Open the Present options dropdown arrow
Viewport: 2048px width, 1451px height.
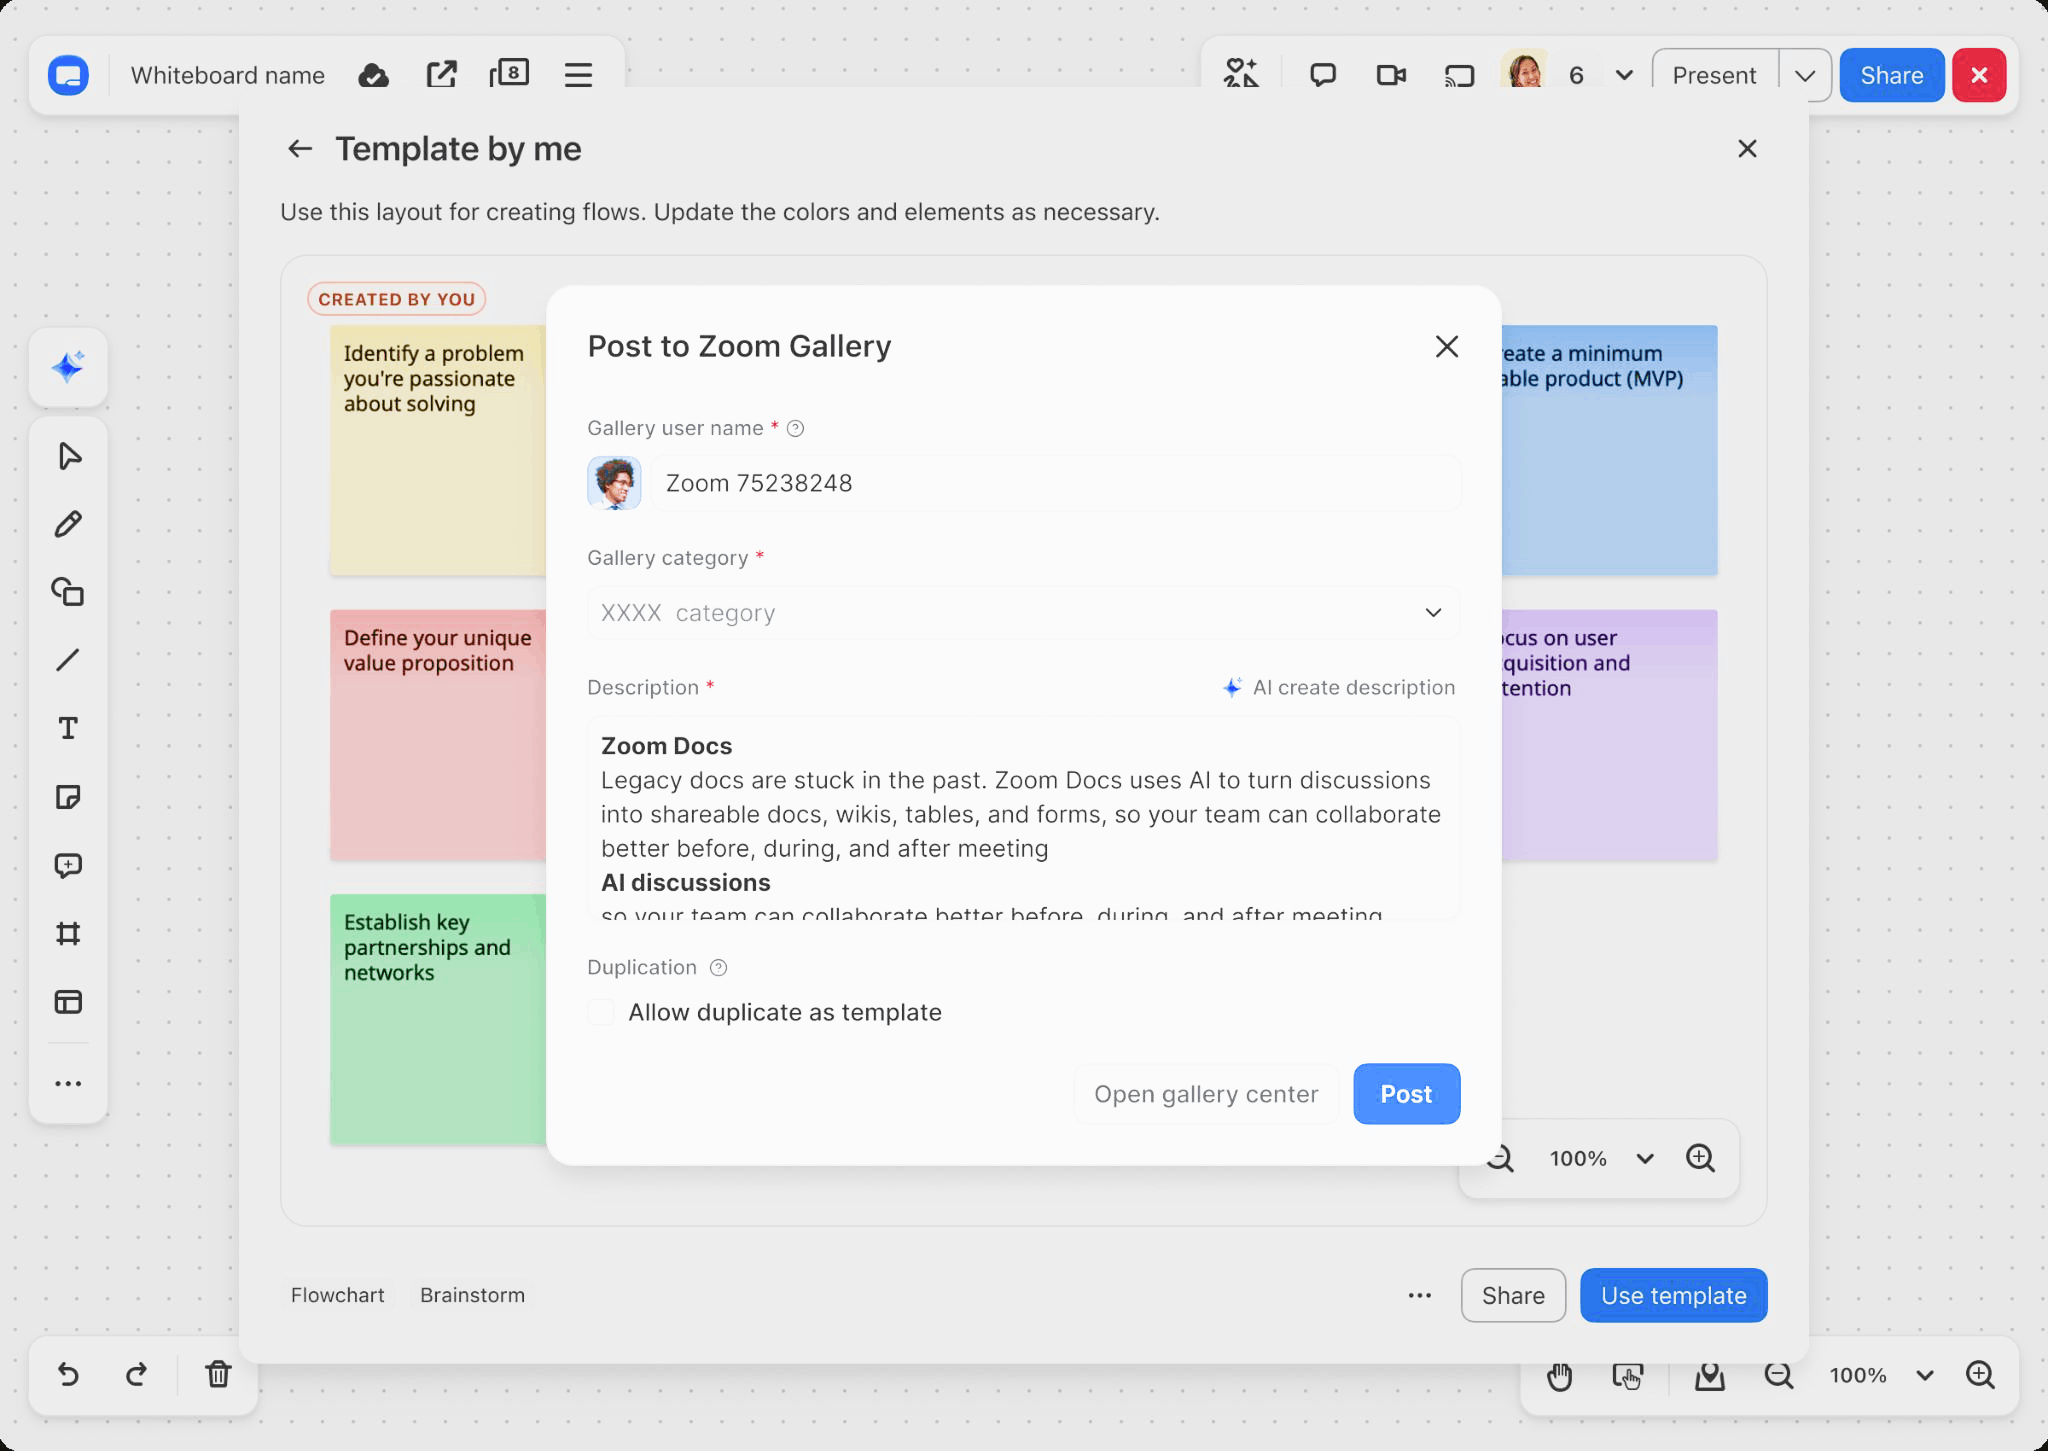click(x=1805, y=75)
